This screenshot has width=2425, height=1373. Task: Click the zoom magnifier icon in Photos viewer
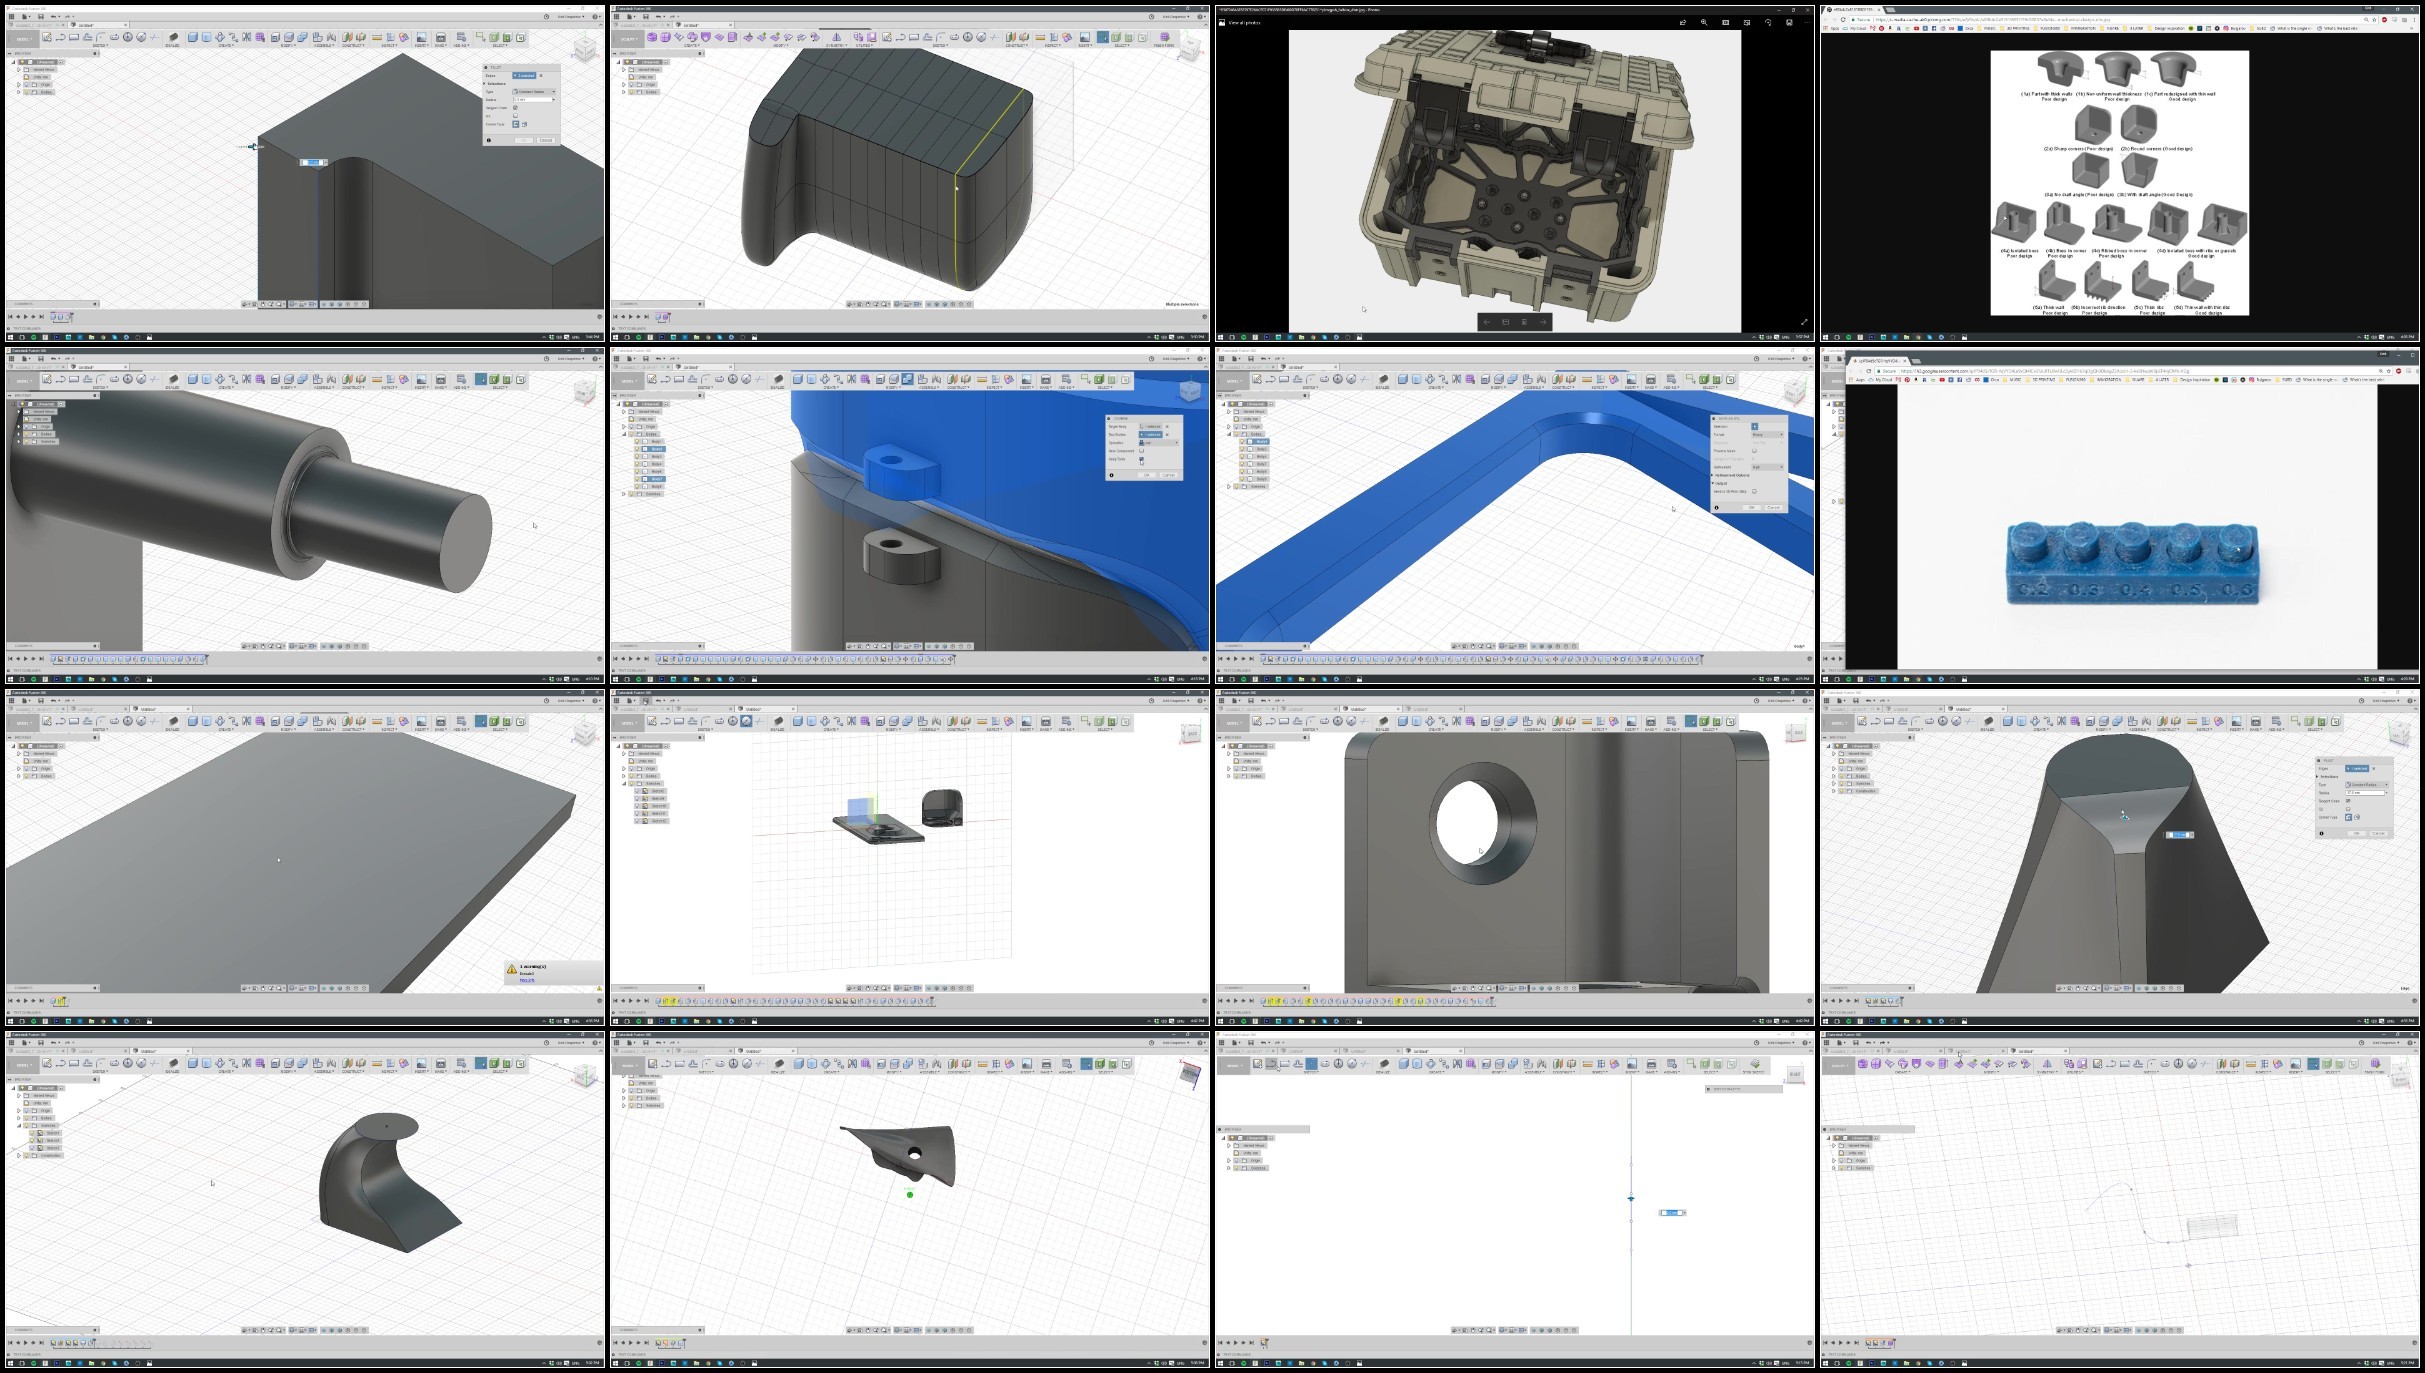coord(1704,22)
